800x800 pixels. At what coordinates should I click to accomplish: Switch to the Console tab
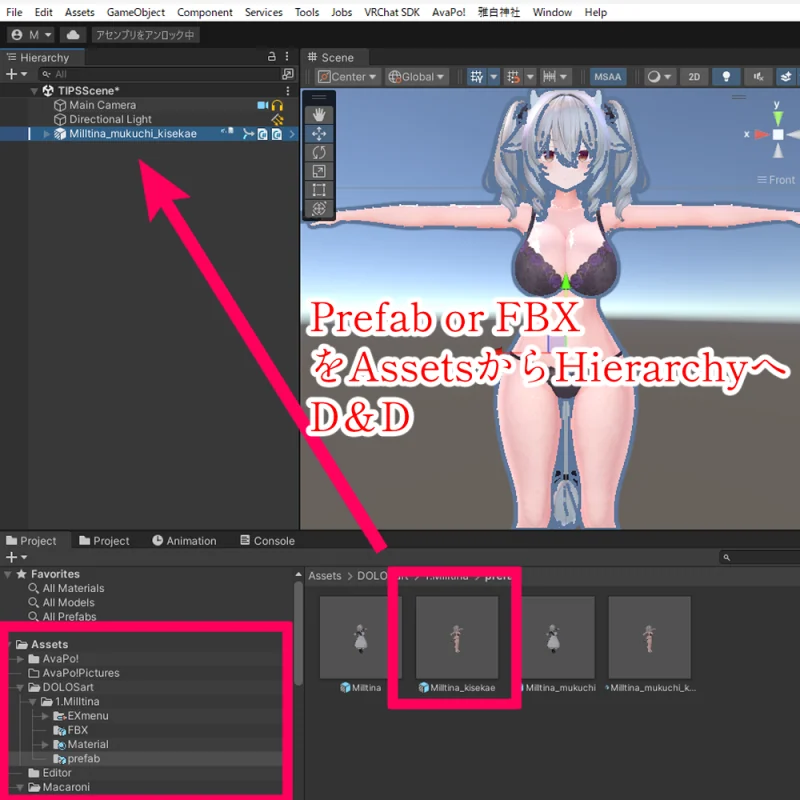(x=268, y=541)
